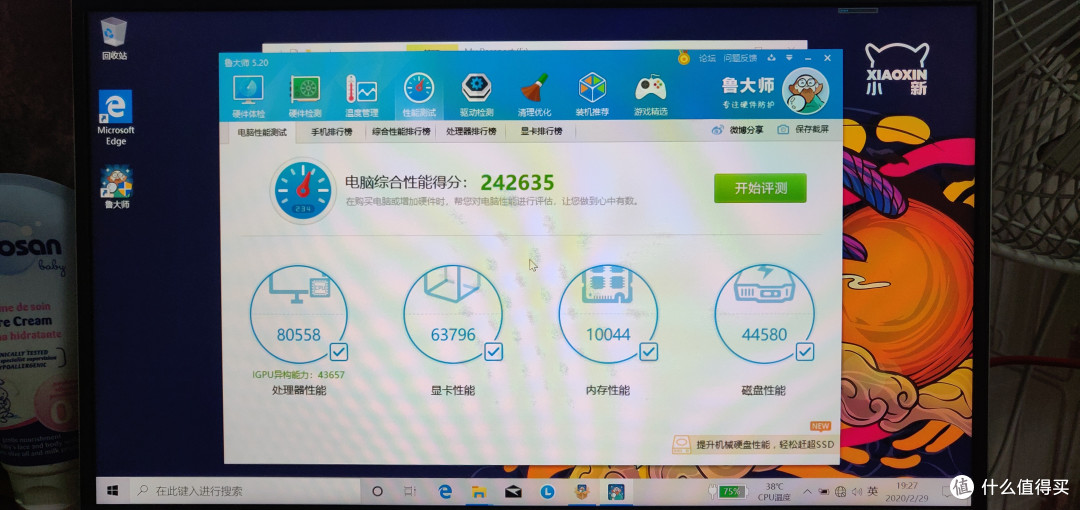Click the disk score 44580 circle
The height and width of the screenshot is (510, 1080).
[764, 314]
